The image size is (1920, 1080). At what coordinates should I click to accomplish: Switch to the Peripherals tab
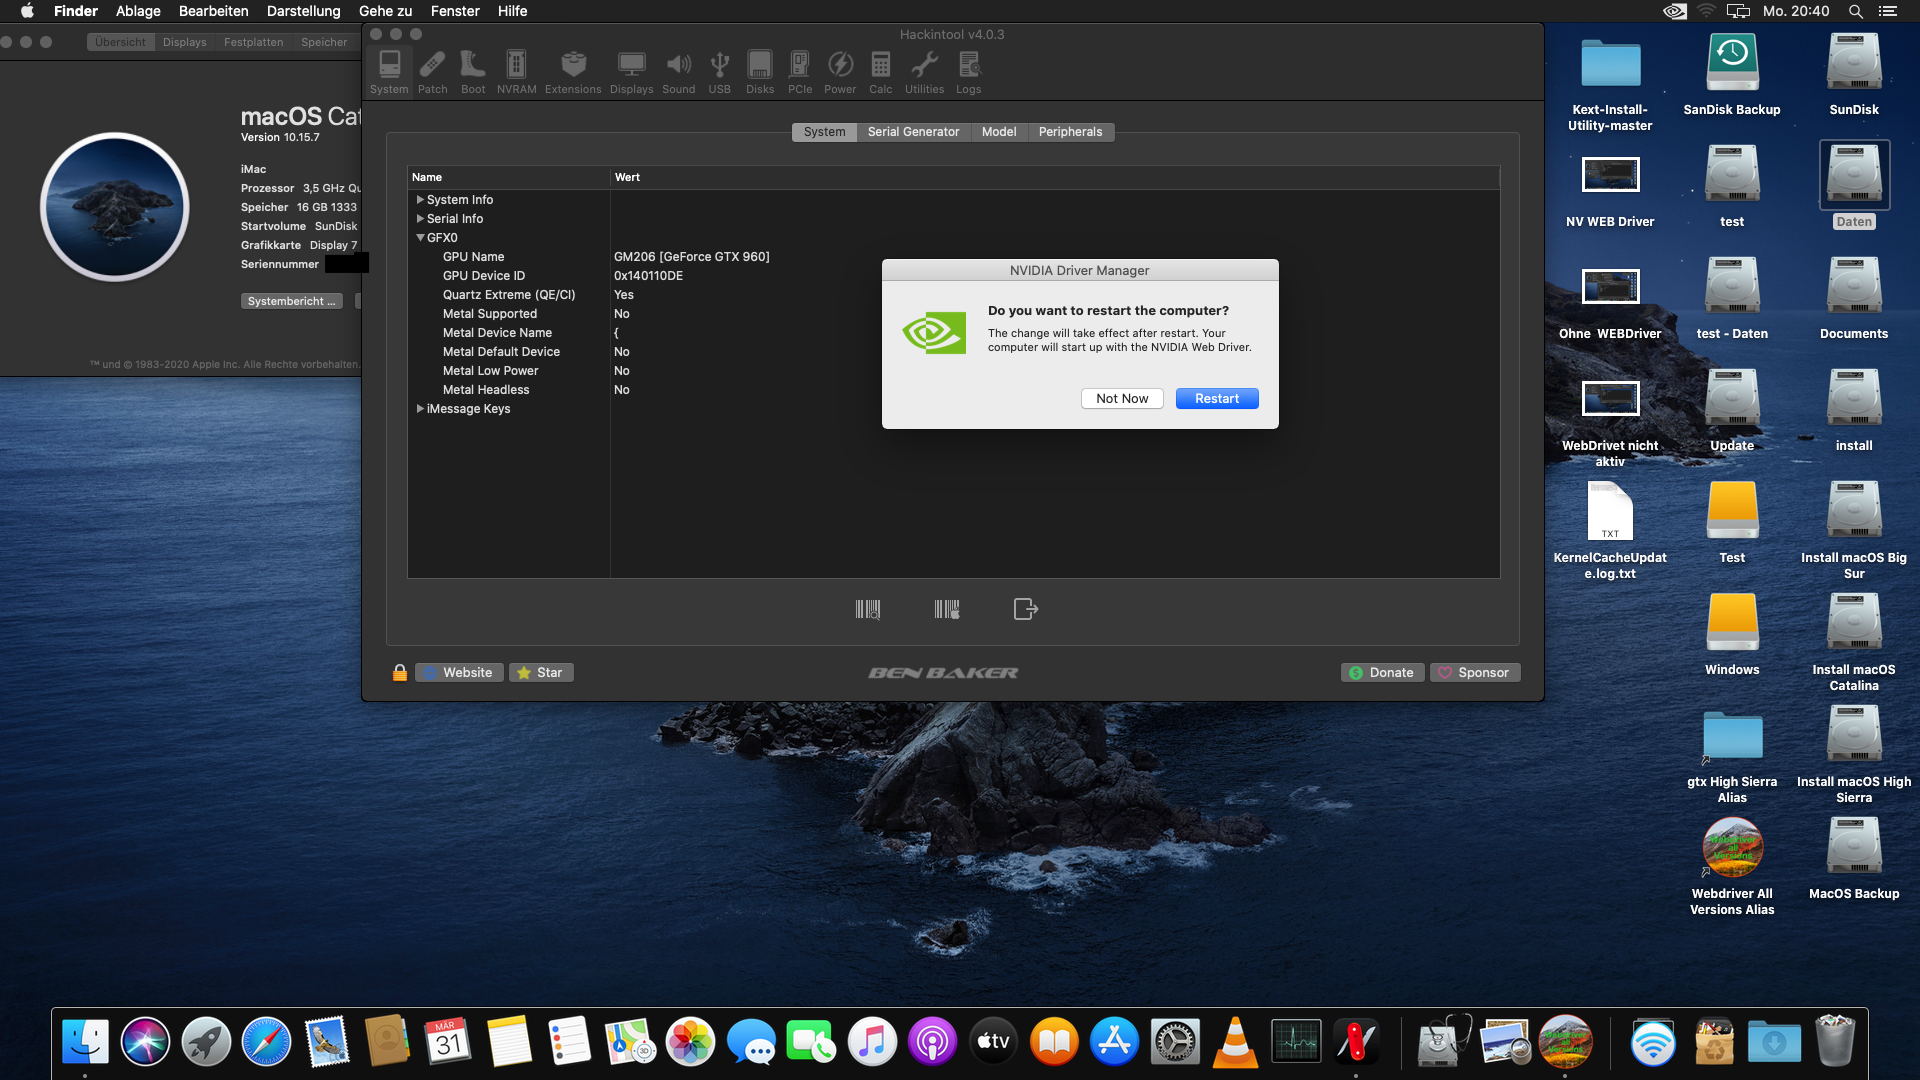click(x=1070, y=132)
